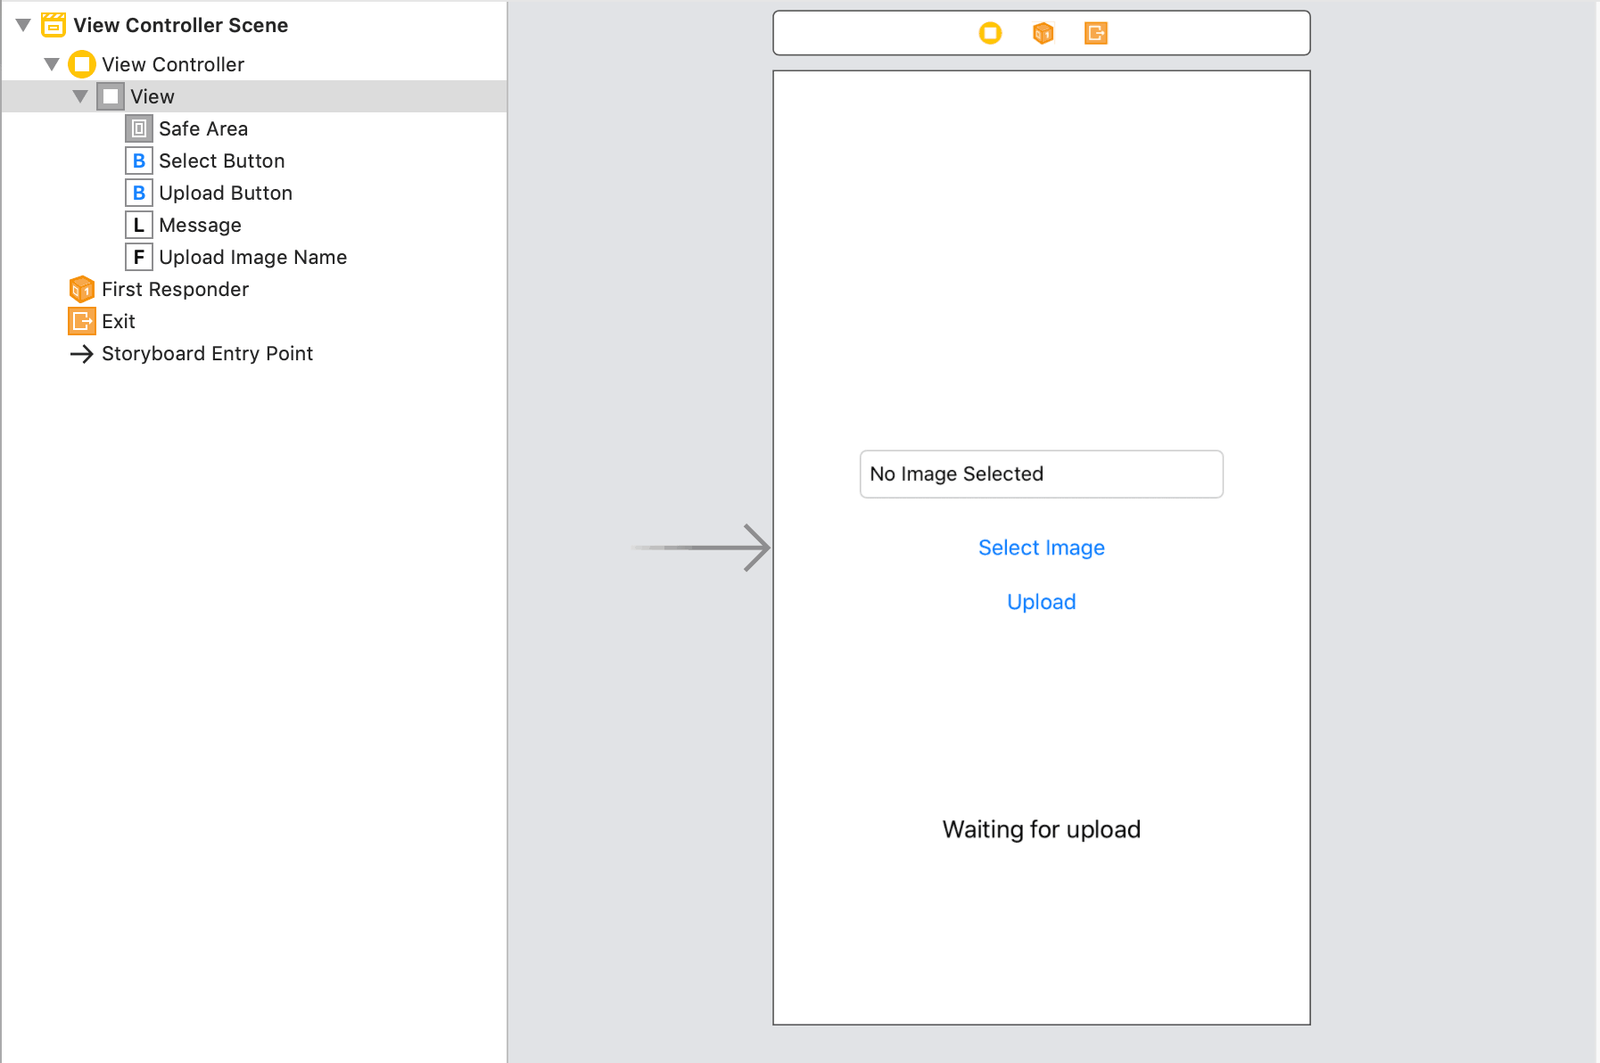
Task: Click the Safe Area icon in outline
Action: 139,129
